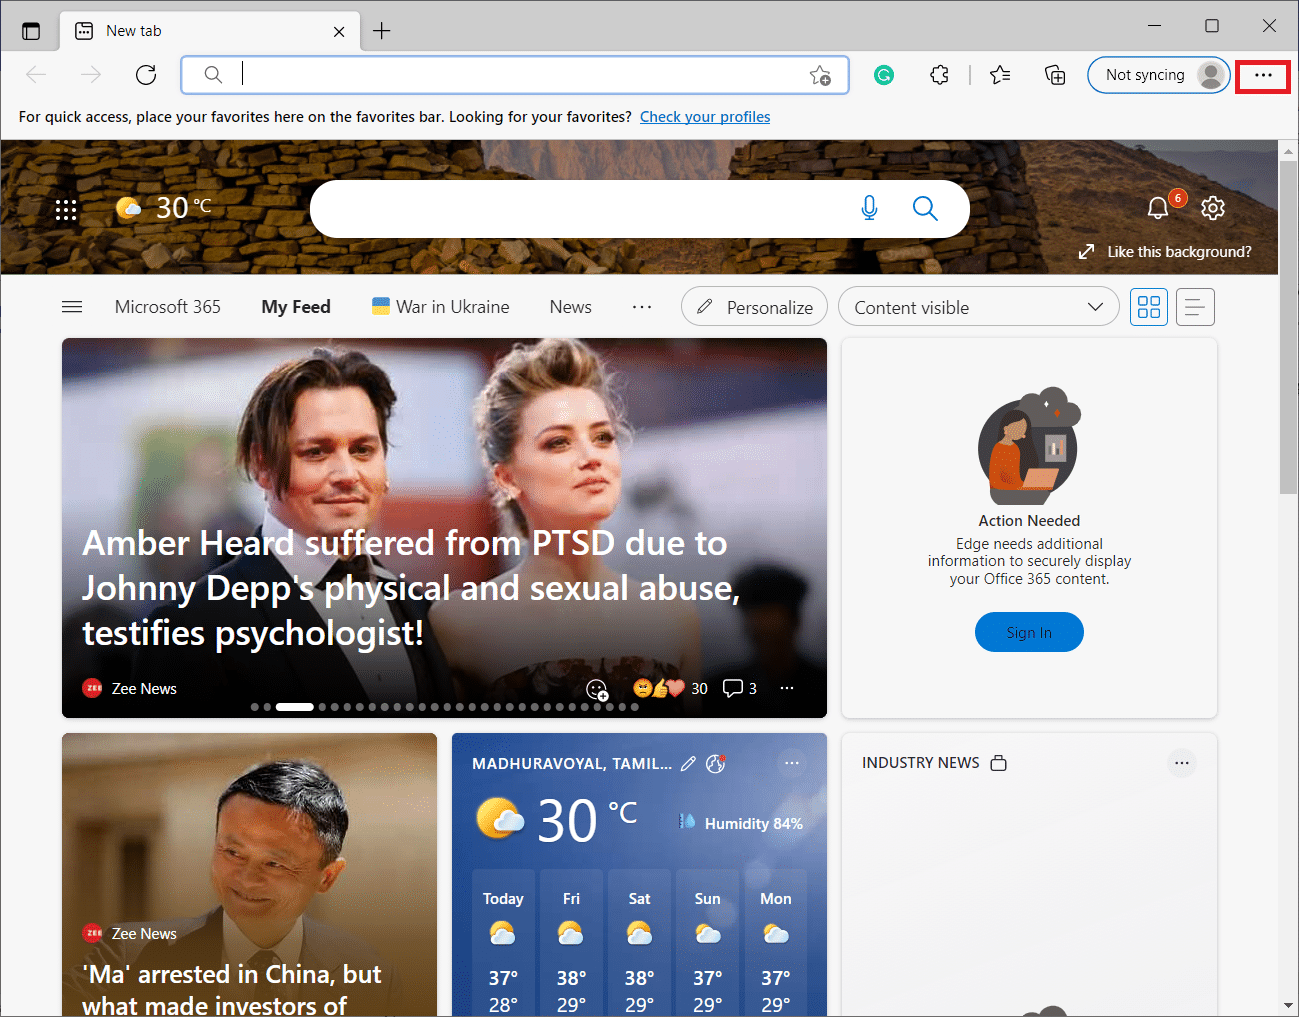Select the My Feed tab
This screenshot has width=1299, height=1017.
[296, 307]
